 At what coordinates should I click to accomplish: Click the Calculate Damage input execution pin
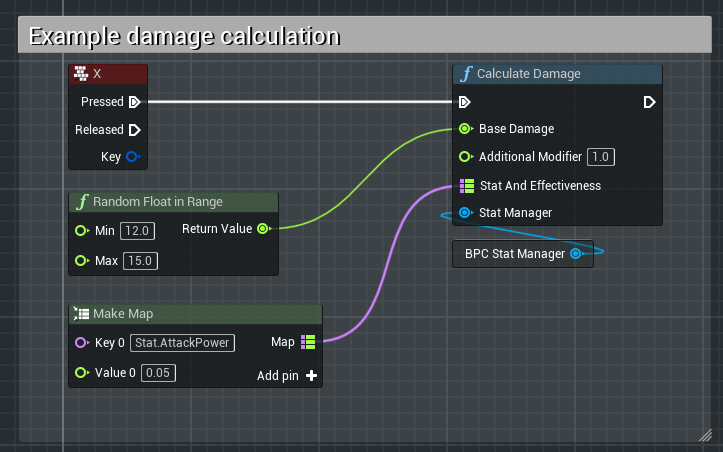coord(464,101)
